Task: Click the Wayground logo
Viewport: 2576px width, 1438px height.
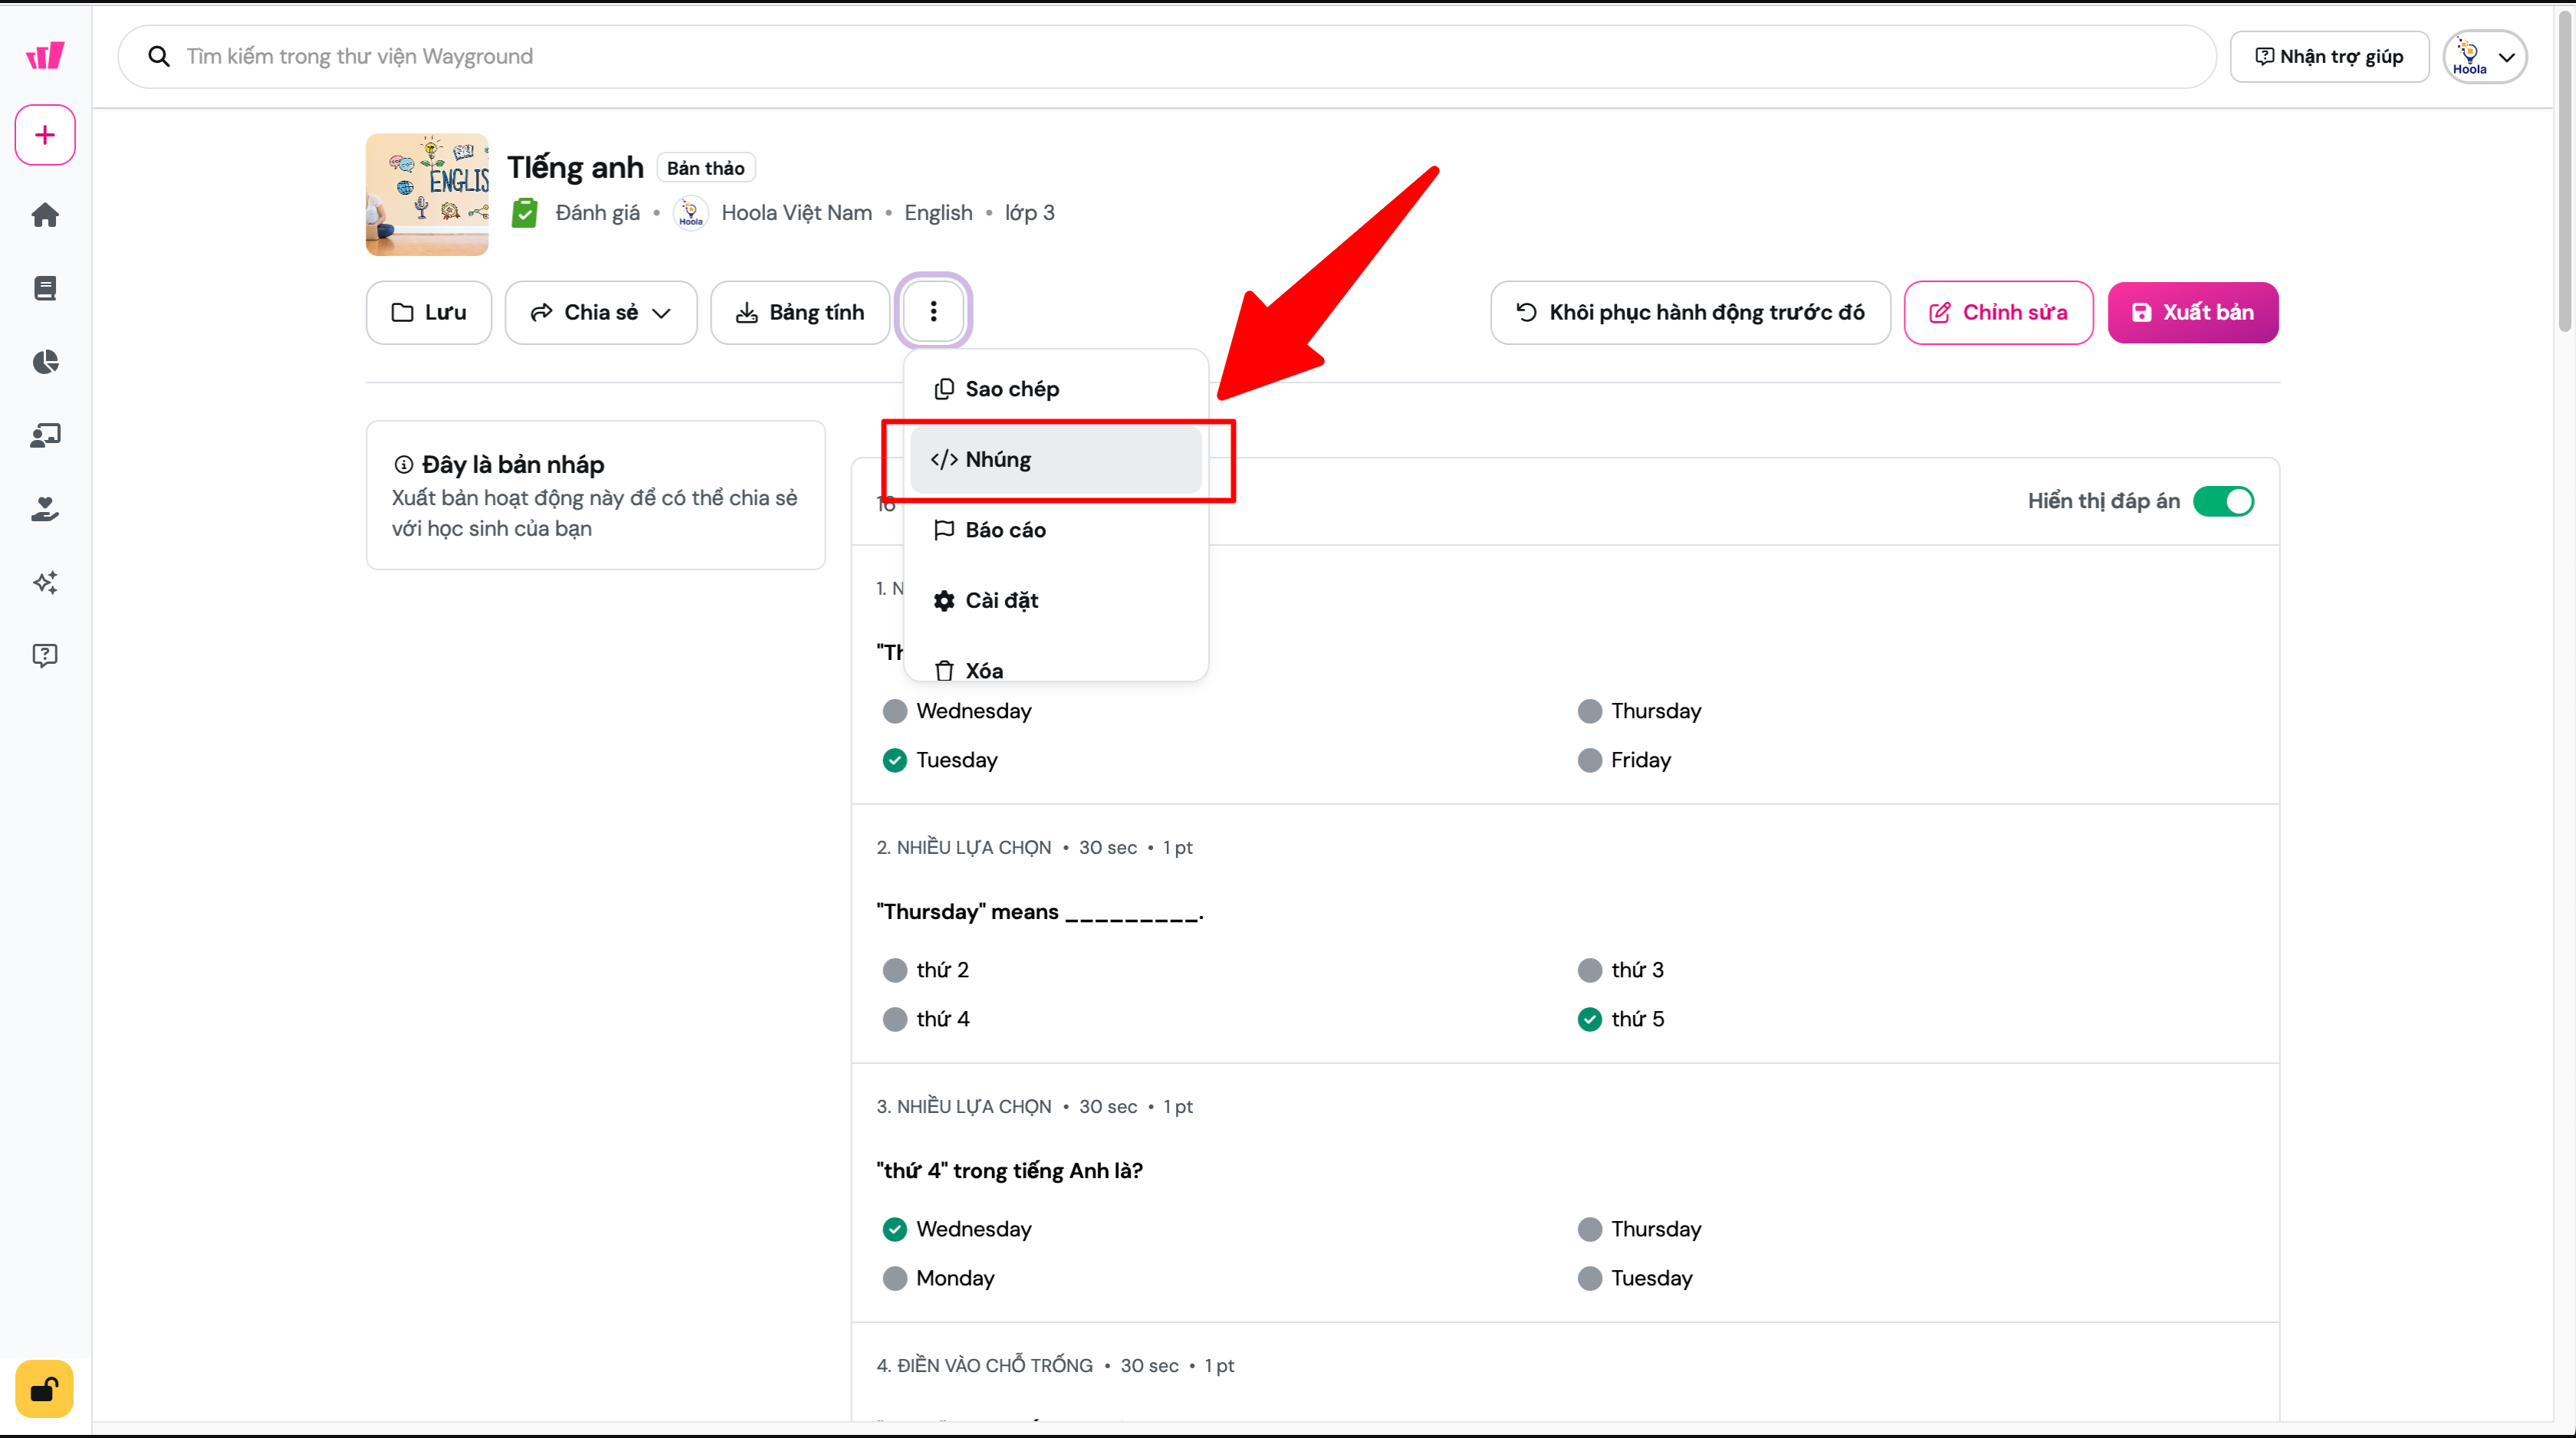Action: (x=45, y=56)
